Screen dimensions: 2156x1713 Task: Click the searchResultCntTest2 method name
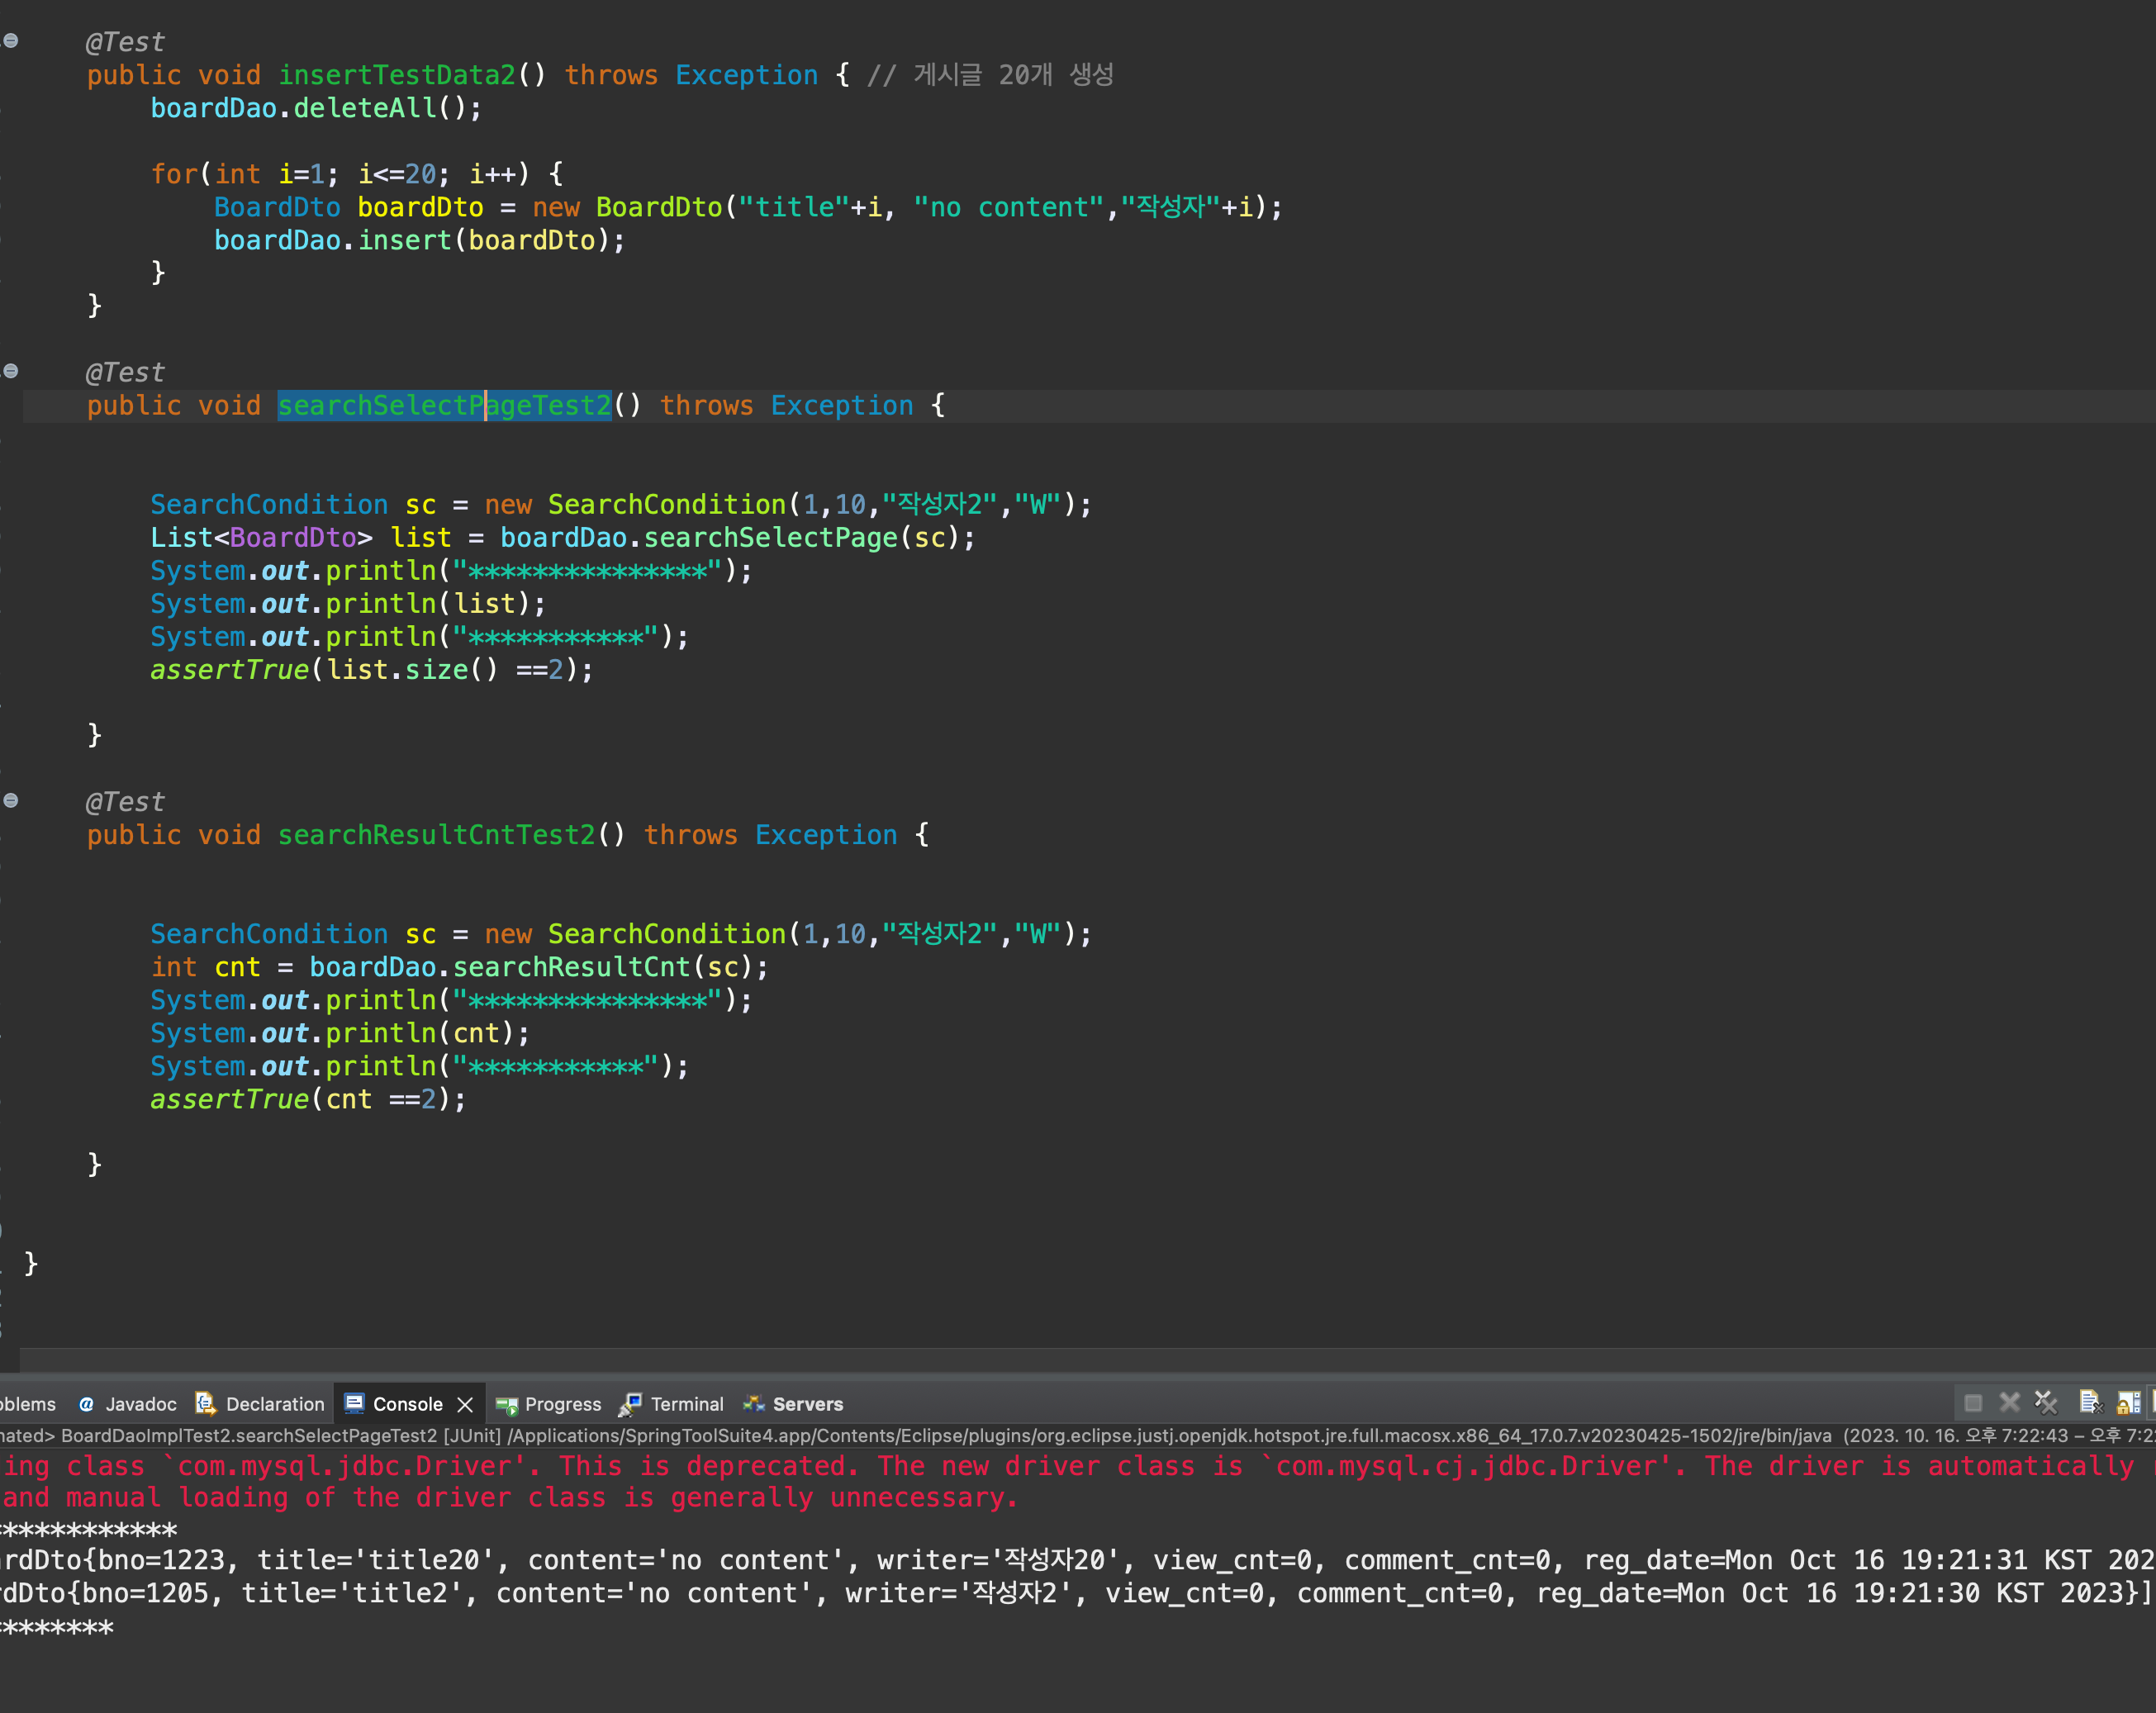[x=436, y=835]
